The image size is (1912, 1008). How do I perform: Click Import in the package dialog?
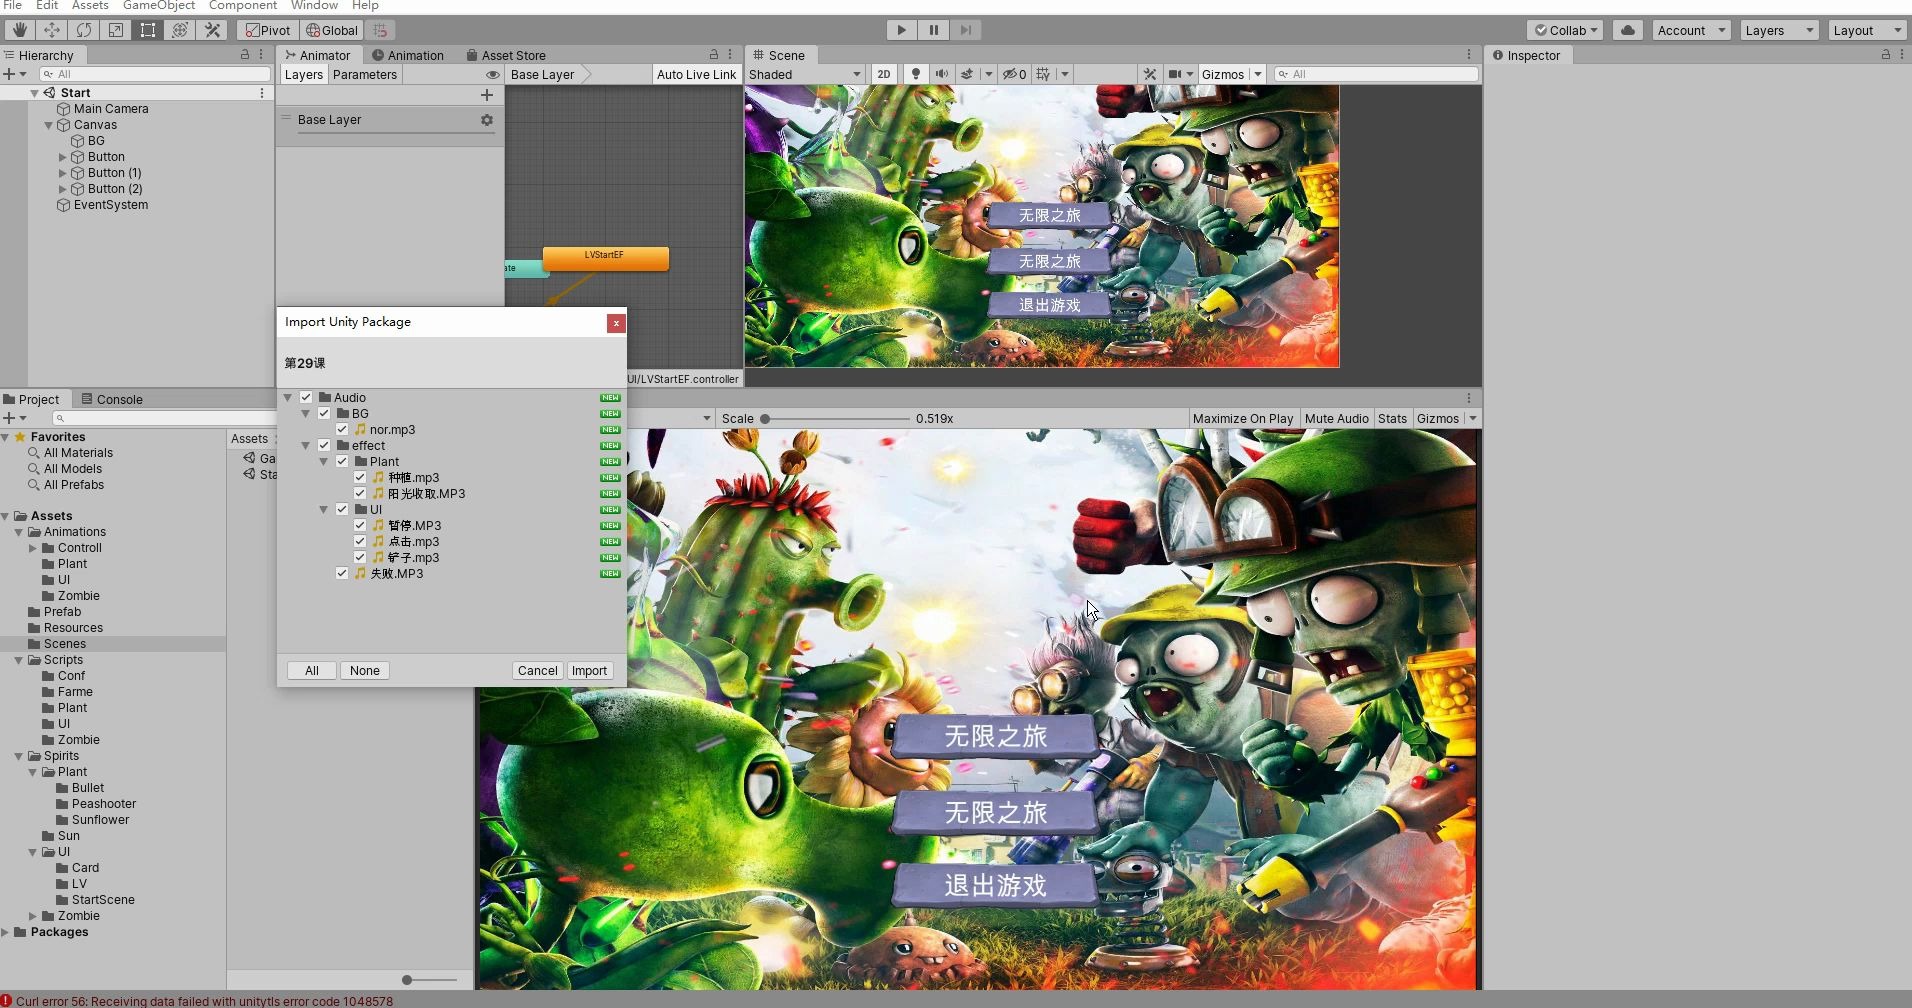coord(589,670)
